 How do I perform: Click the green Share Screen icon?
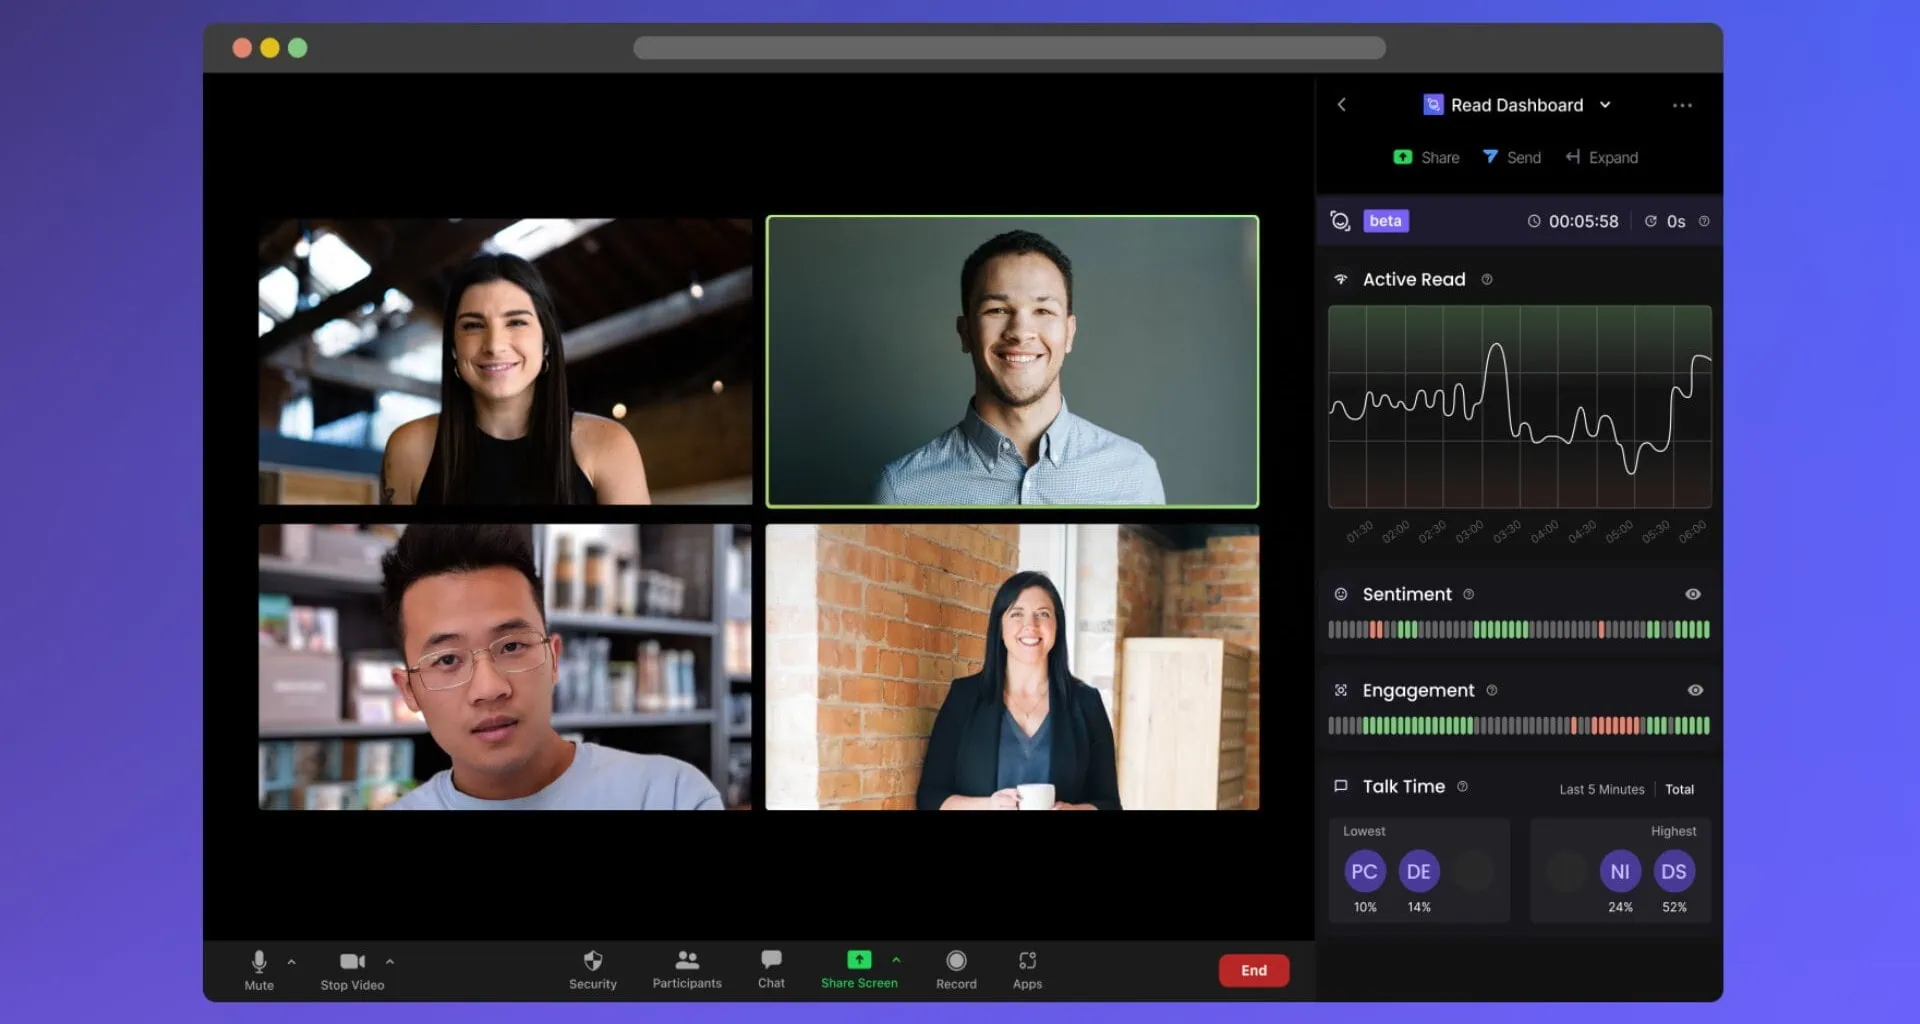click(858, 960)
